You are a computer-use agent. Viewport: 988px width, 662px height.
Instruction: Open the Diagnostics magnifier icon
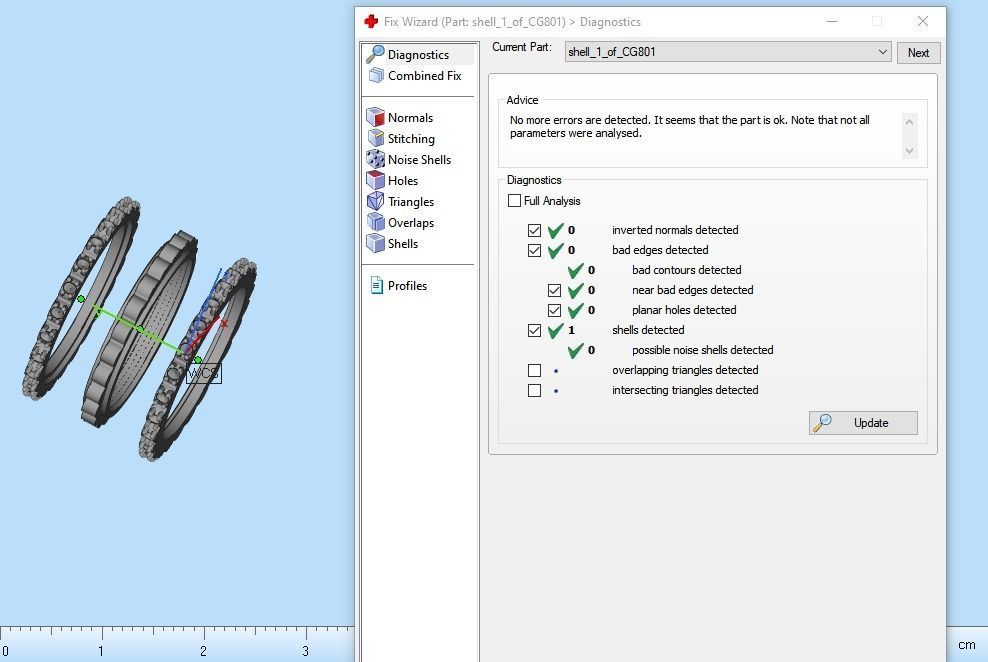point(375,54)
